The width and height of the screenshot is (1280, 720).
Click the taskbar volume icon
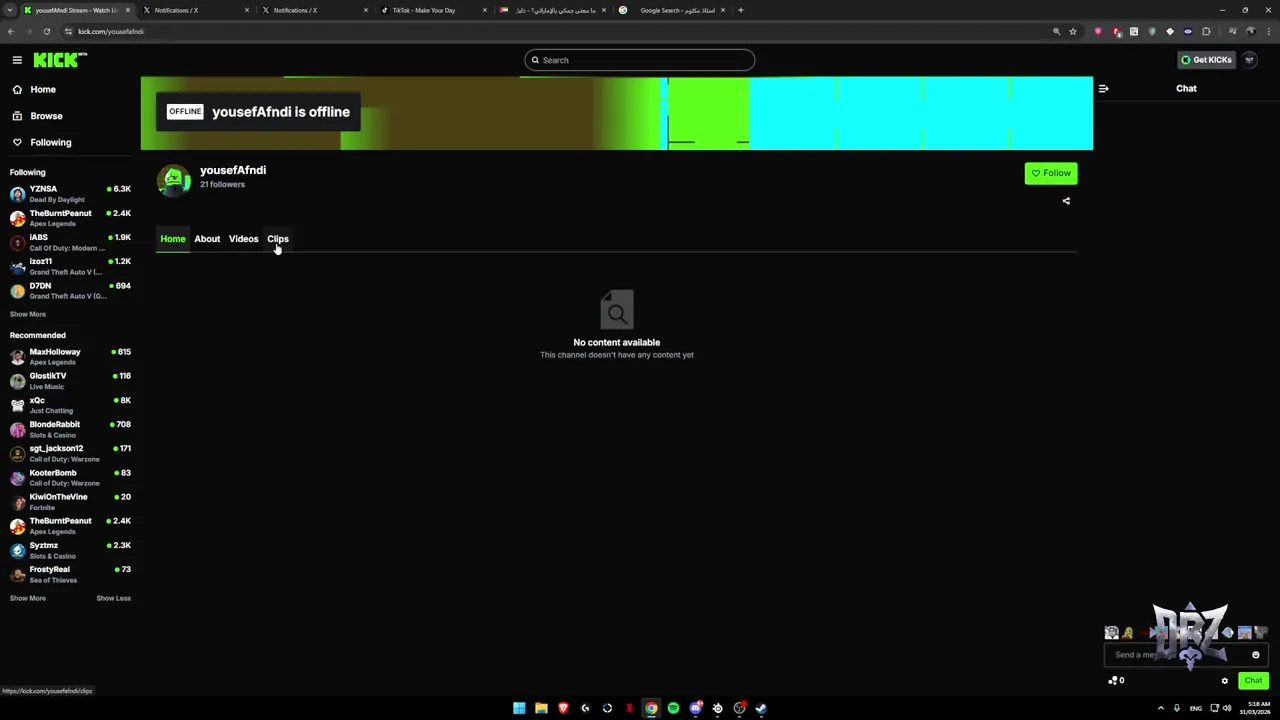[1227, 708]
